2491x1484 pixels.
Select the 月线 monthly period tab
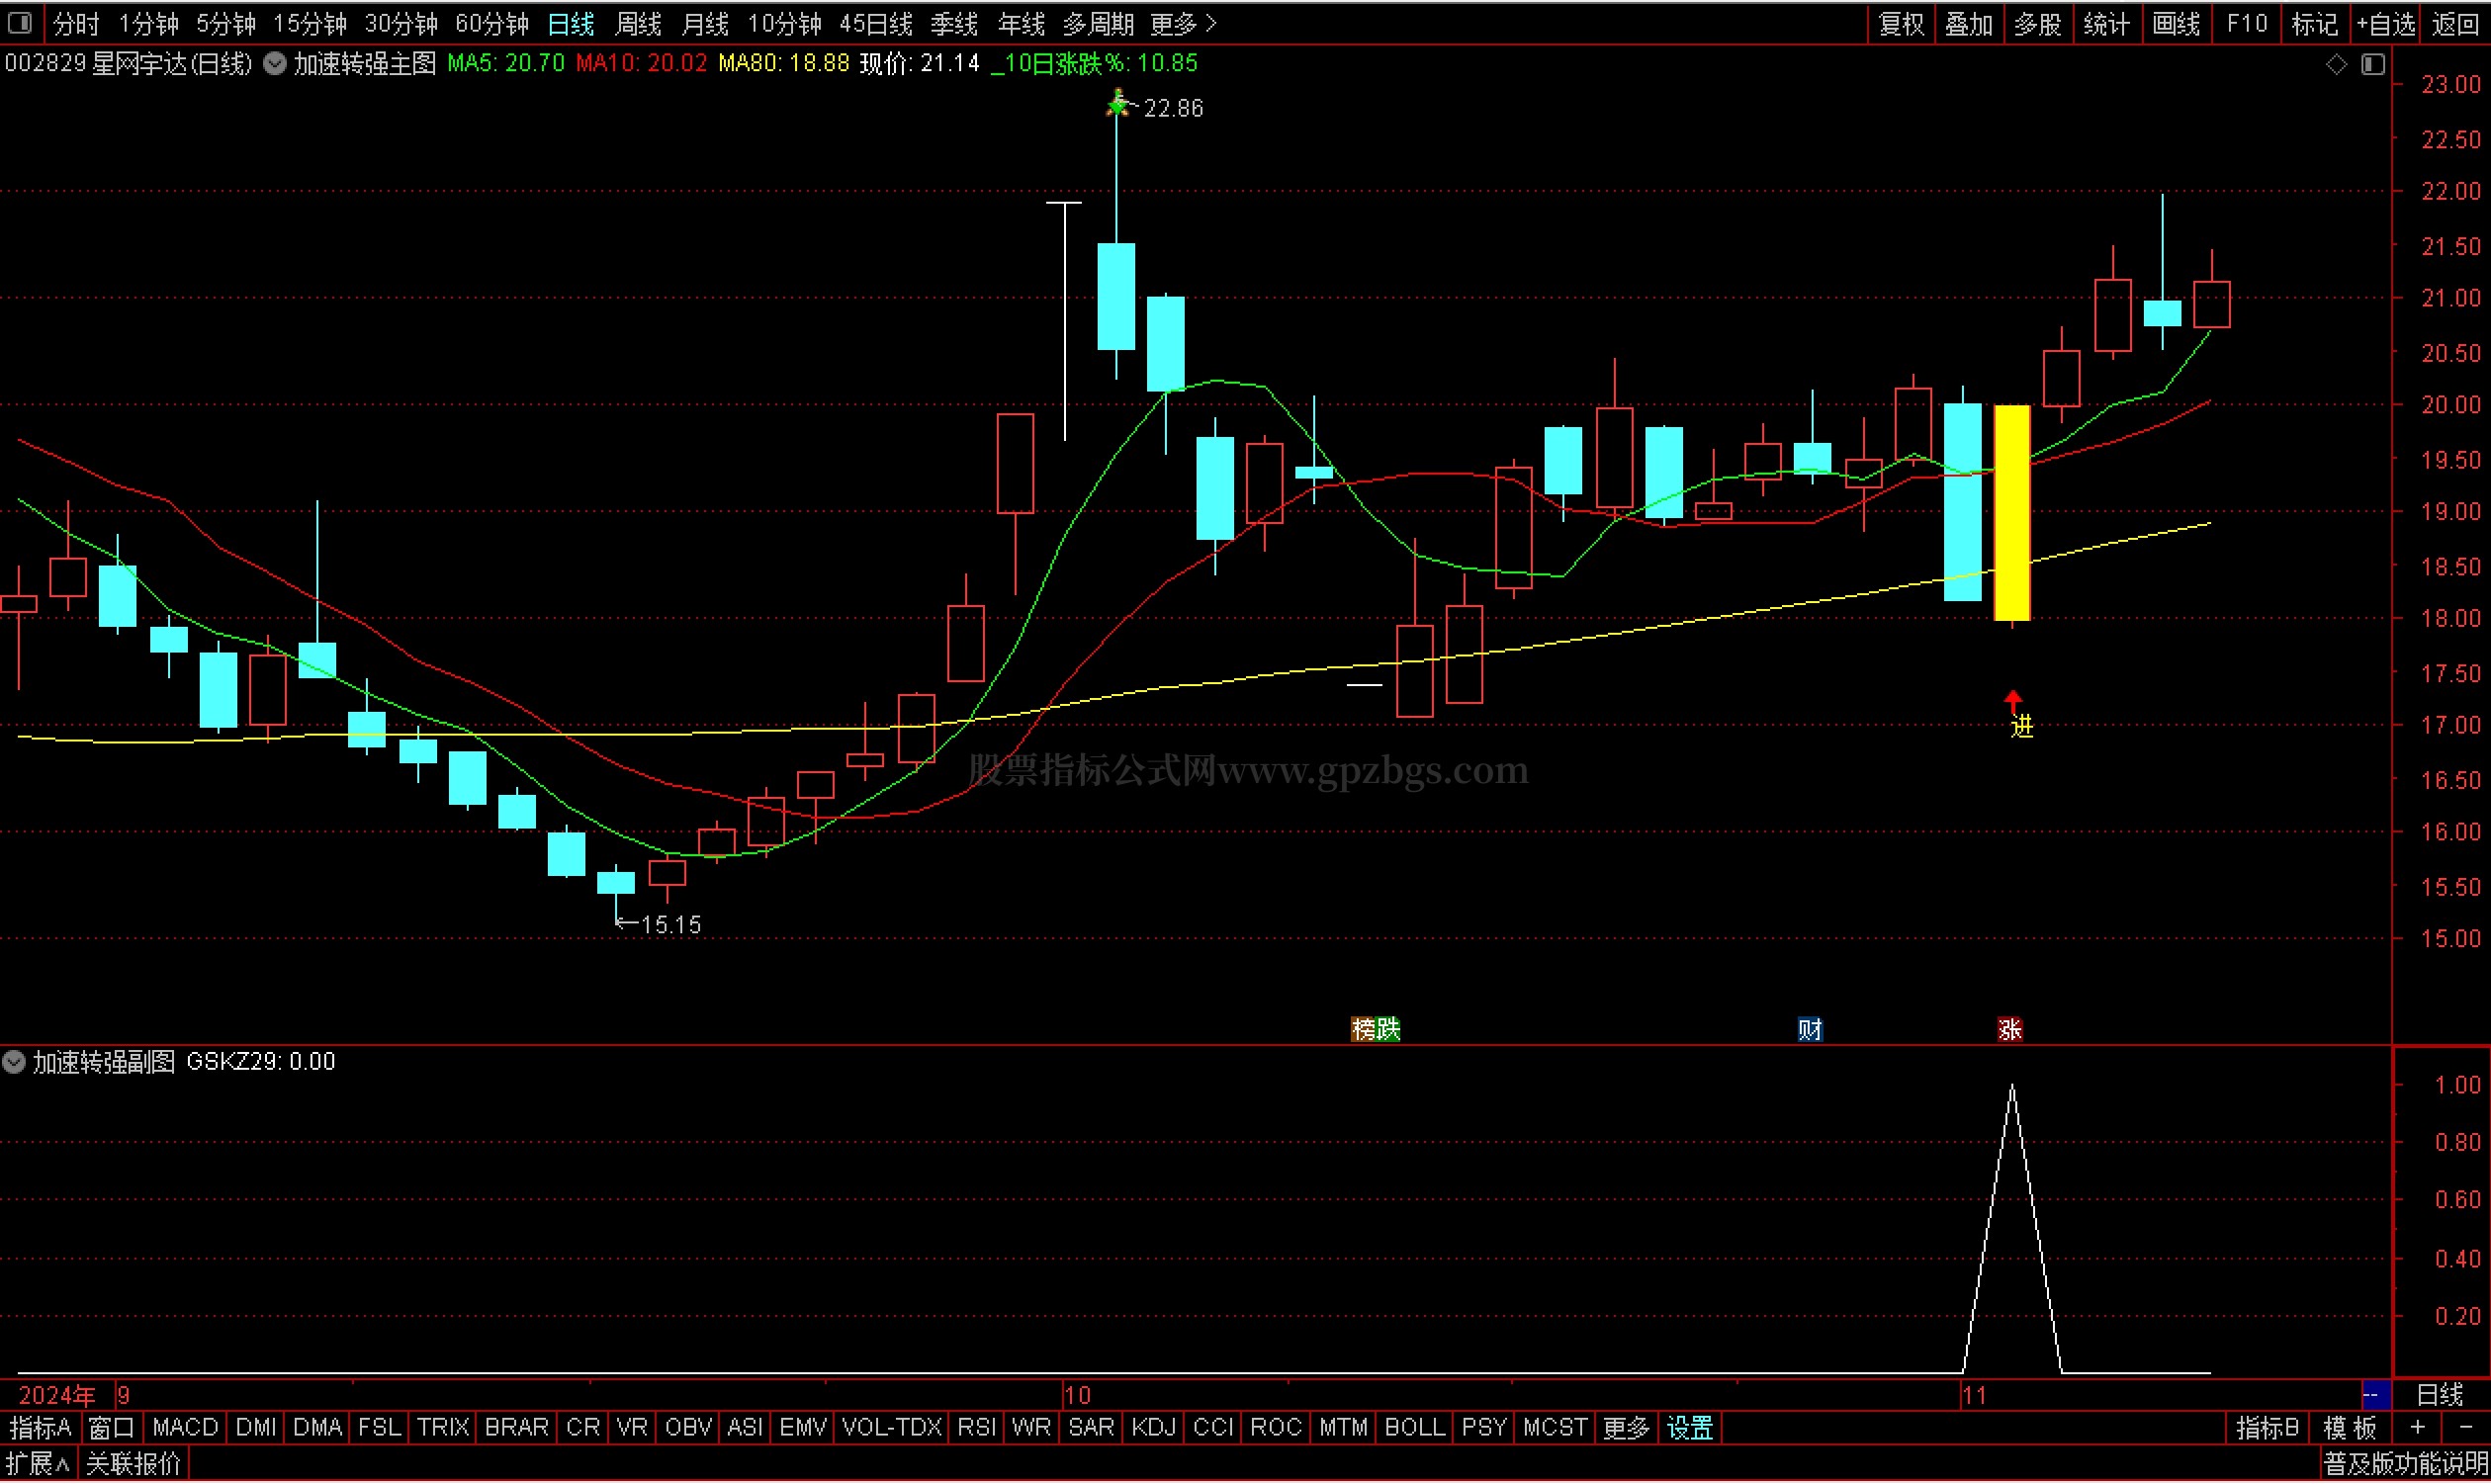click(704, 23)
